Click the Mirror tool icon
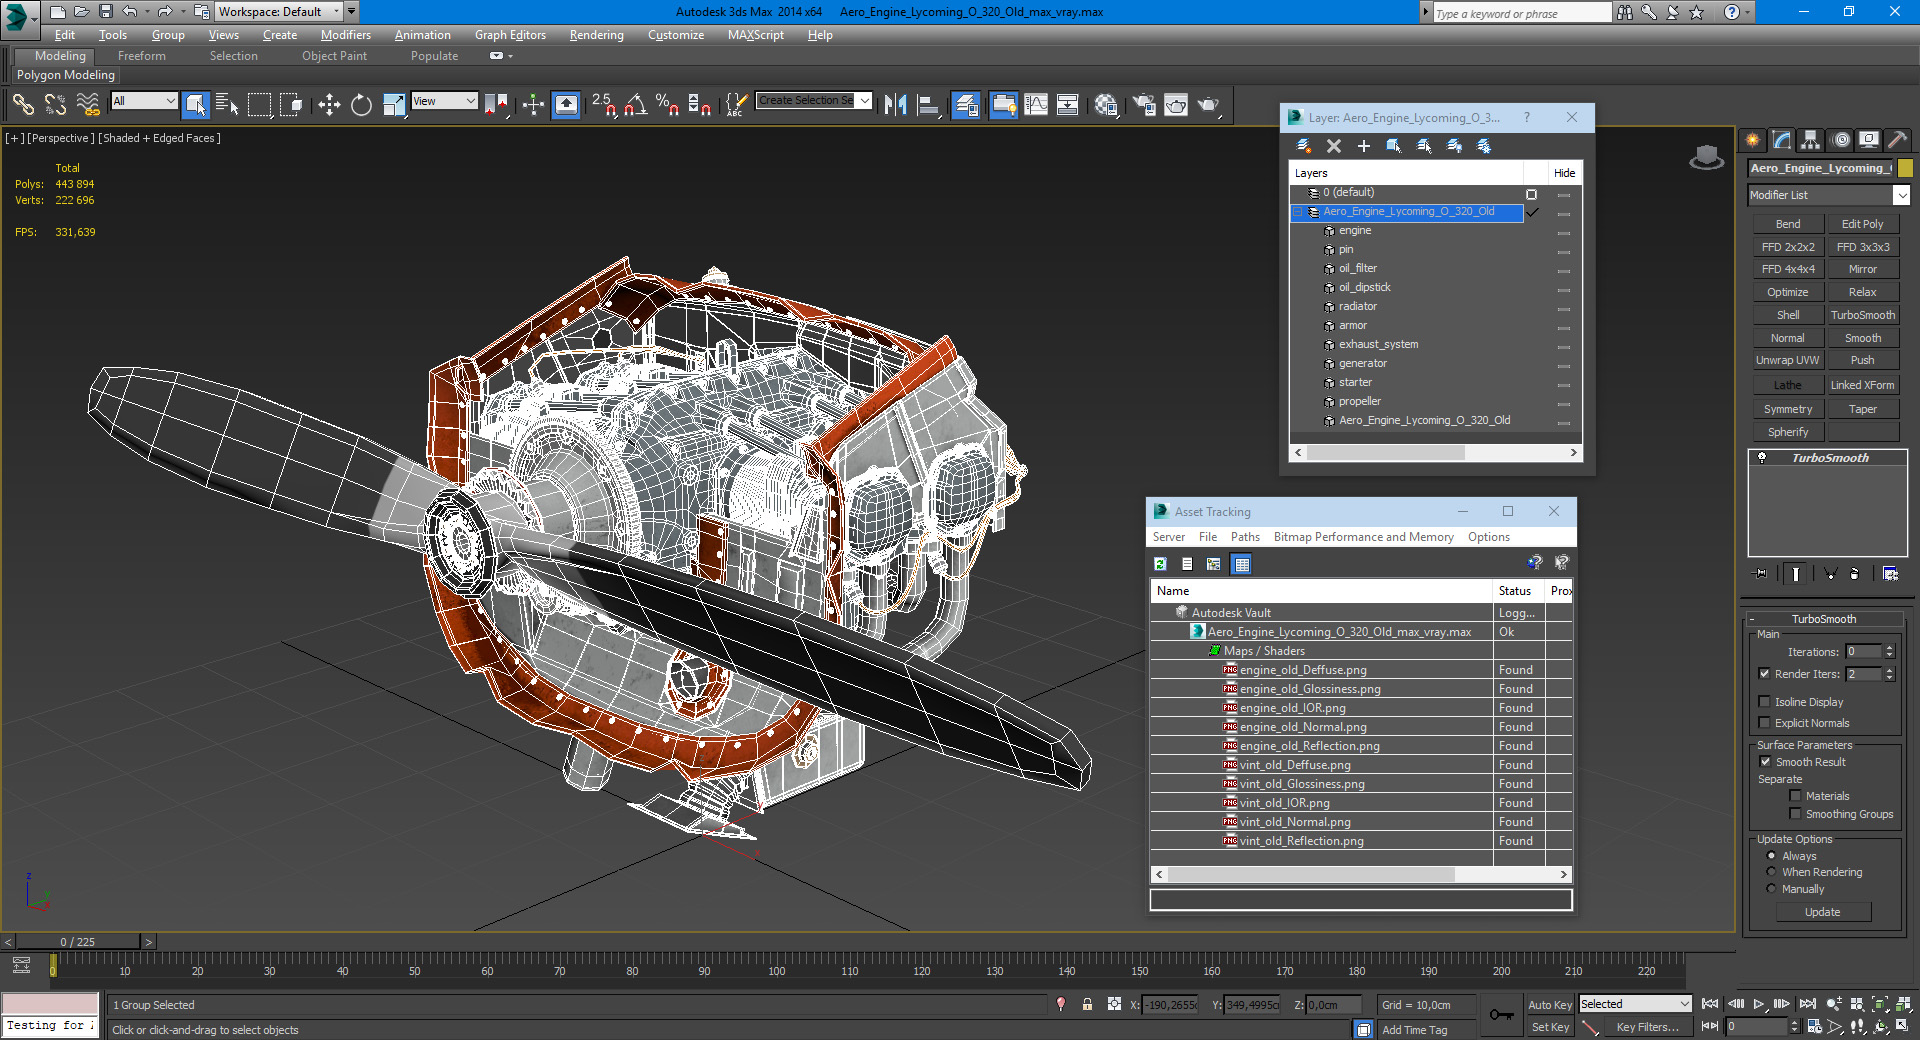The height and width of the screenshot is (1040, 1920). click(x=895, y=105)
